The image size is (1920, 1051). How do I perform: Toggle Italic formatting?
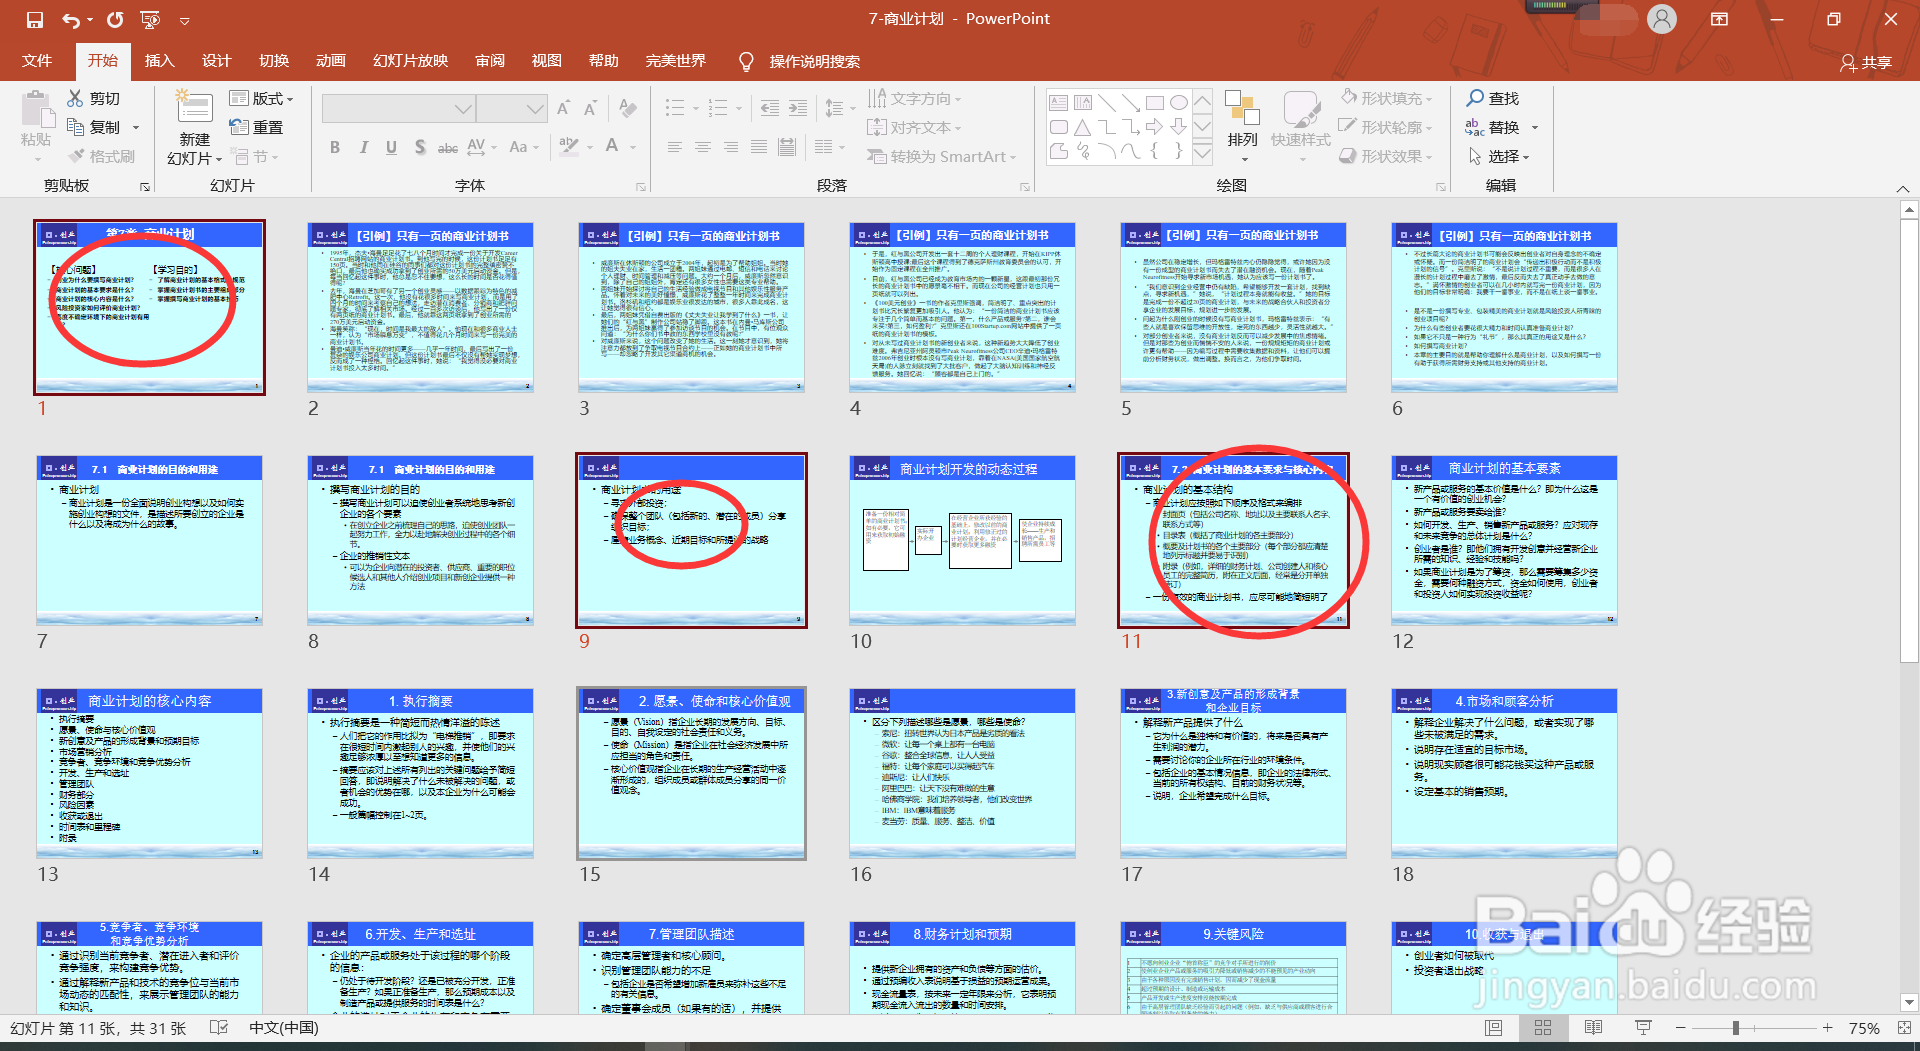click(x=363, y=147)
